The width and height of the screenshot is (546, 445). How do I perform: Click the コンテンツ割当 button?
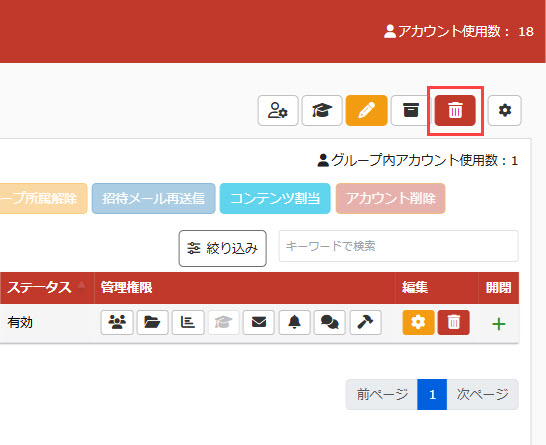(275, 198)
